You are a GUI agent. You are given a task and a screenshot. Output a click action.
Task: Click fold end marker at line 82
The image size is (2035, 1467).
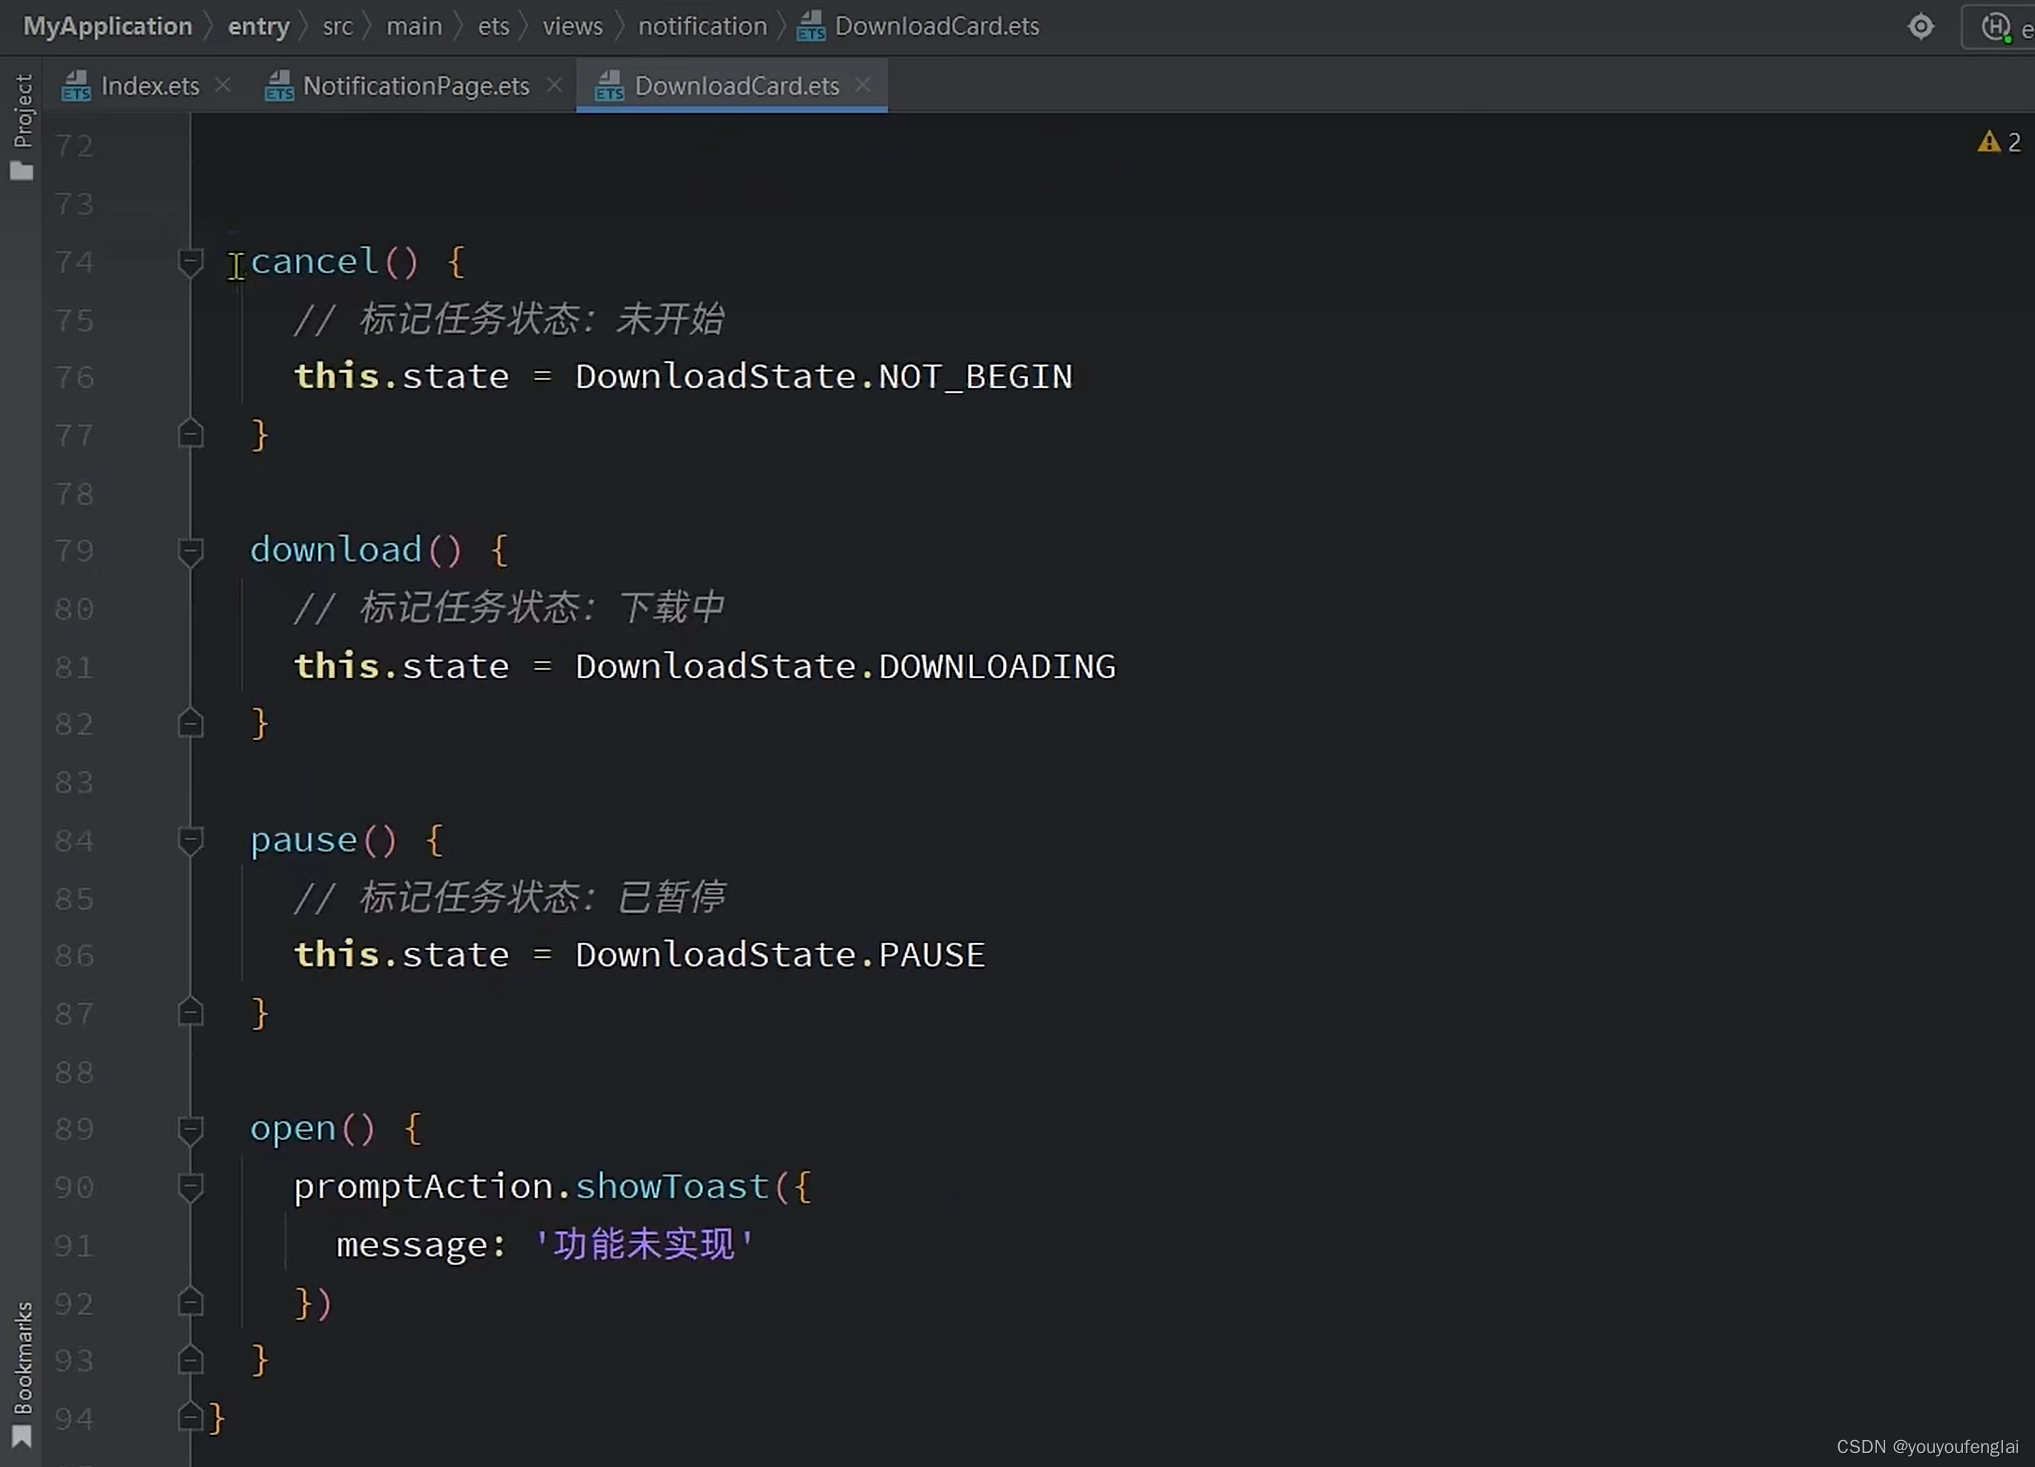point(190,723)
